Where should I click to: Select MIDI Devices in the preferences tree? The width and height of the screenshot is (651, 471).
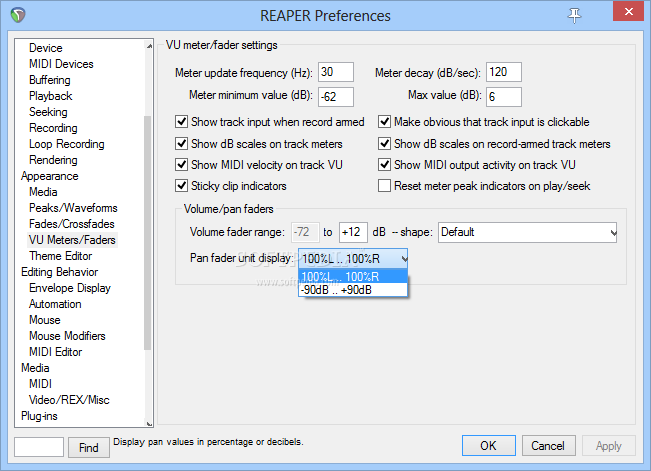[61, 64]
